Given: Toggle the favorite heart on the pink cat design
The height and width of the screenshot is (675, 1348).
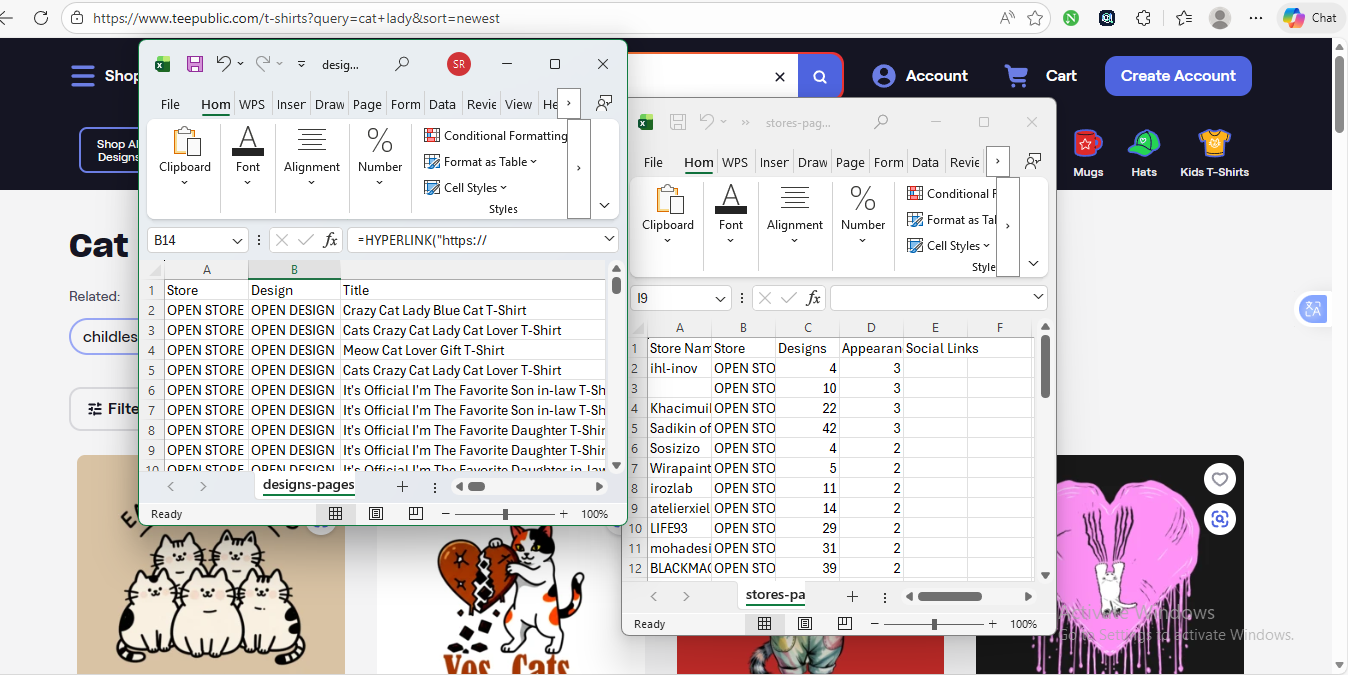Looking at the screenshot, I should tap(1219, 479).
